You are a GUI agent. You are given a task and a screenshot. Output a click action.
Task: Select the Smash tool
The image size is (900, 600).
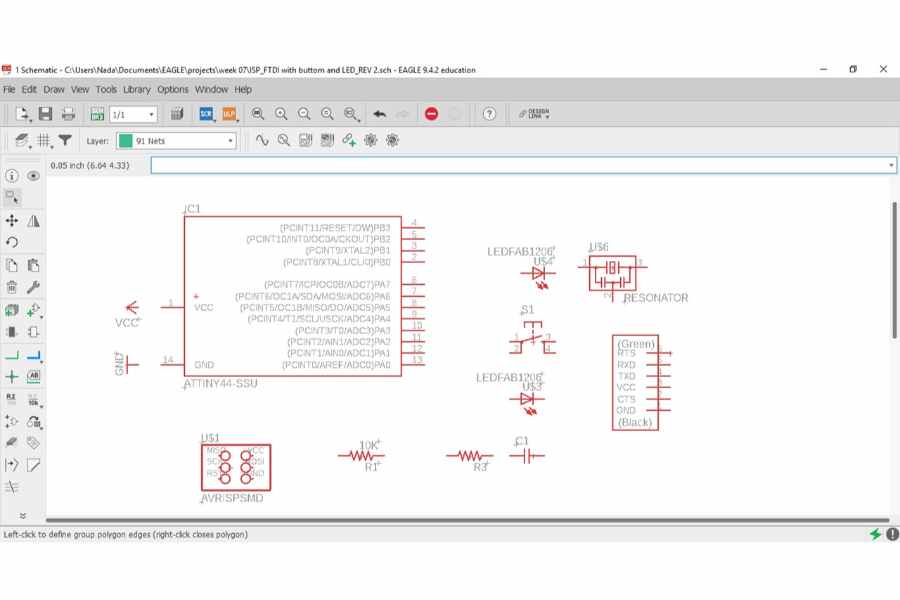point(11,421)
